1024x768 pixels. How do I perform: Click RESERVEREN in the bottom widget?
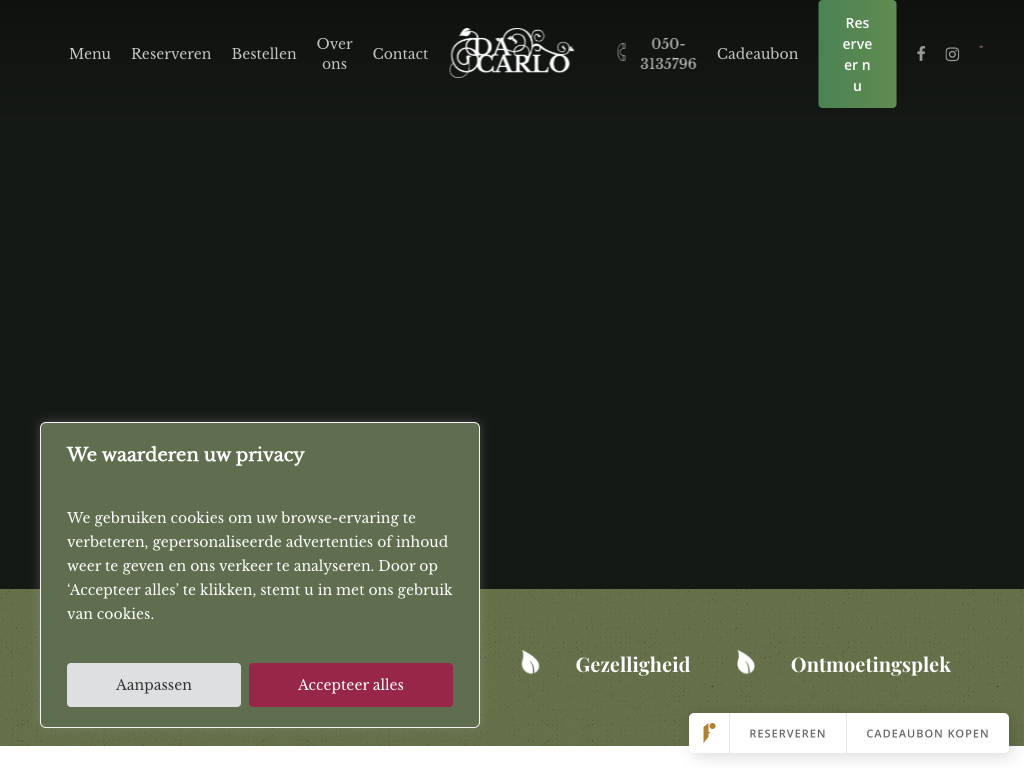787,733
